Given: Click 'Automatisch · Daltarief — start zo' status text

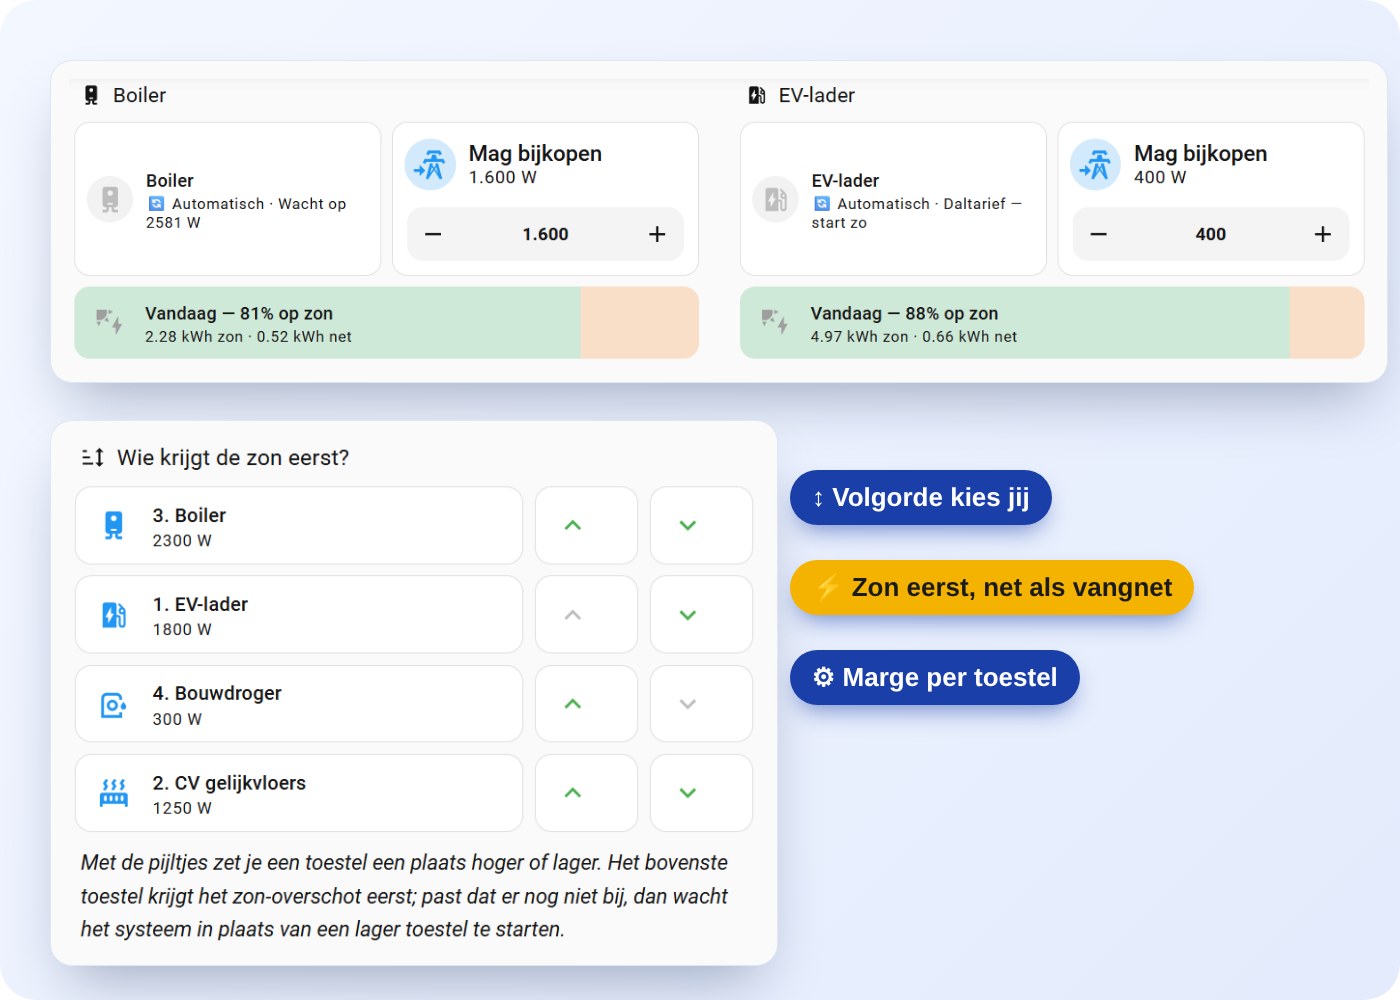Looking at the screenshot, I should point(917,213).
